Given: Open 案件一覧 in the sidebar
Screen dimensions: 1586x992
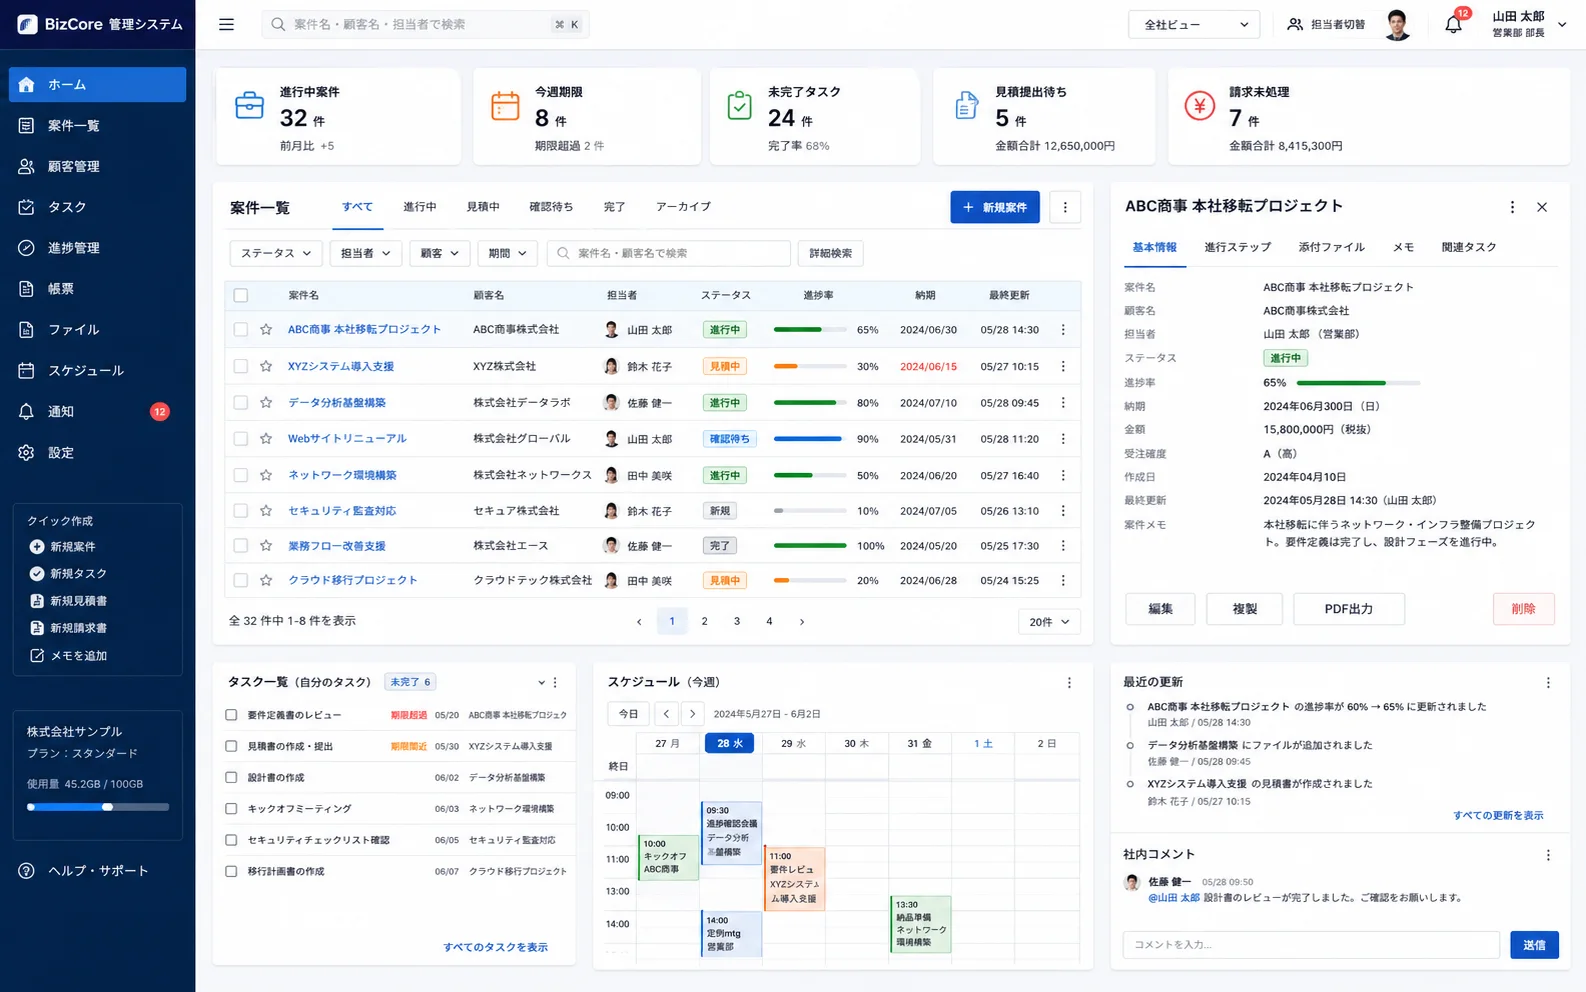Looking at the screenshot, I should [x=97, y=125].
